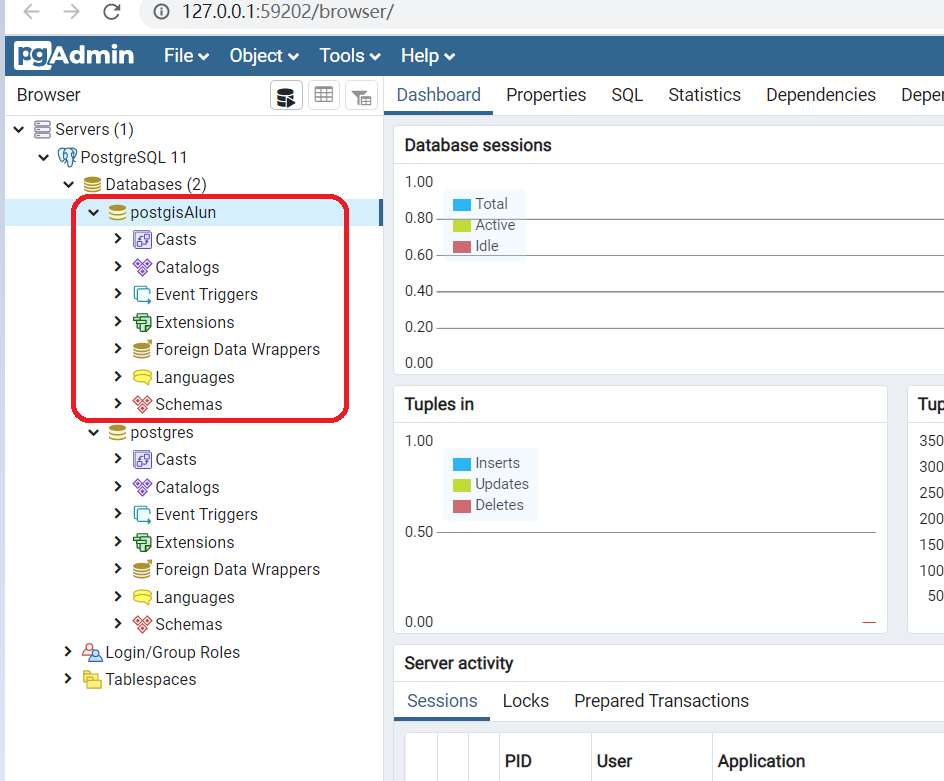Click the Catalogs icon under postgisAlun
The image size is (944, 781).
pyautogui.click(x=142, y=267)
